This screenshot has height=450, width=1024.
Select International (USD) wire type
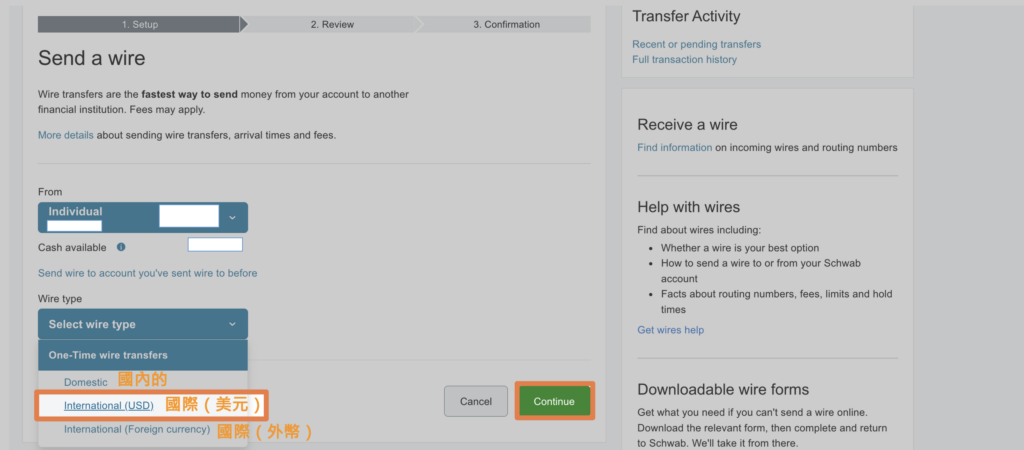[108, 405]
